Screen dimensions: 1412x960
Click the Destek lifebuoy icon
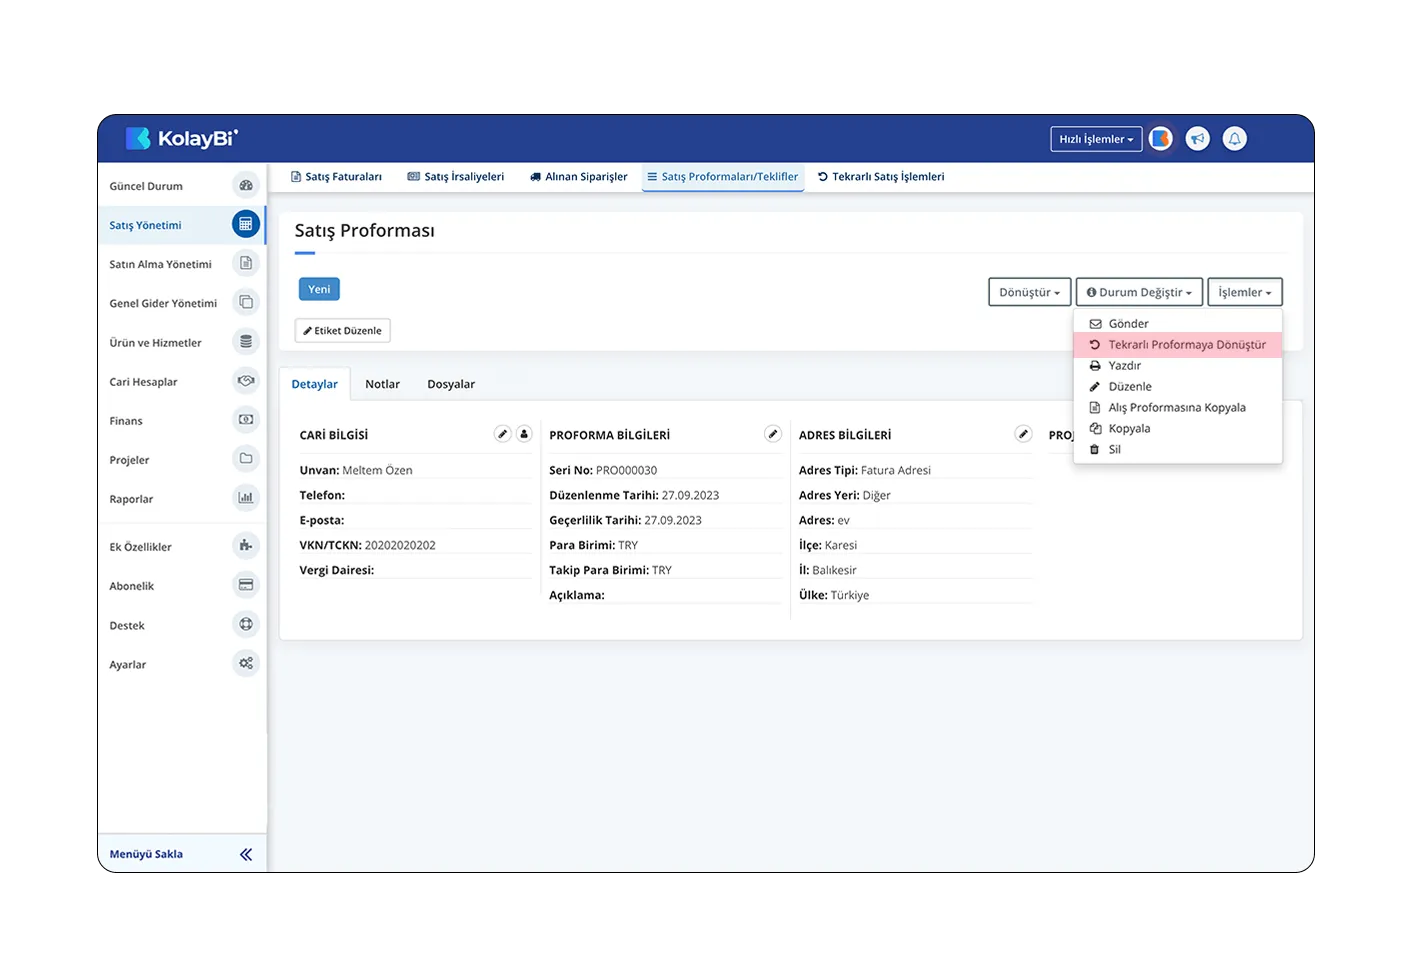tap(246, 624)
